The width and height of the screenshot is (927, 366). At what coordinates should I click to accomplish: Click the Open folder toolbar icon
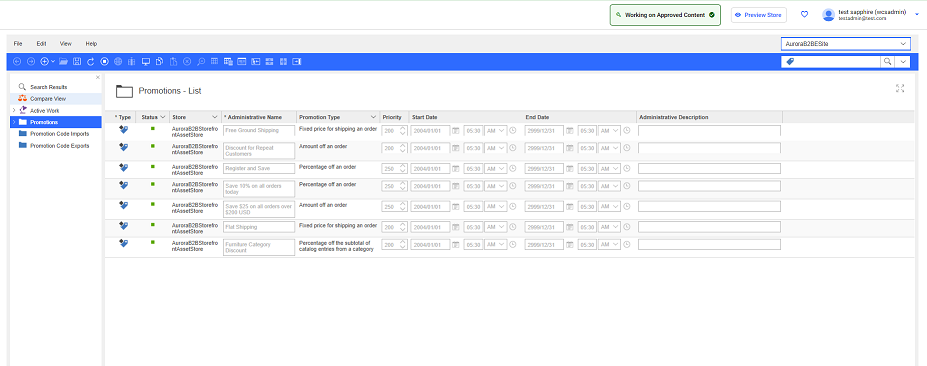coord(63,61)
